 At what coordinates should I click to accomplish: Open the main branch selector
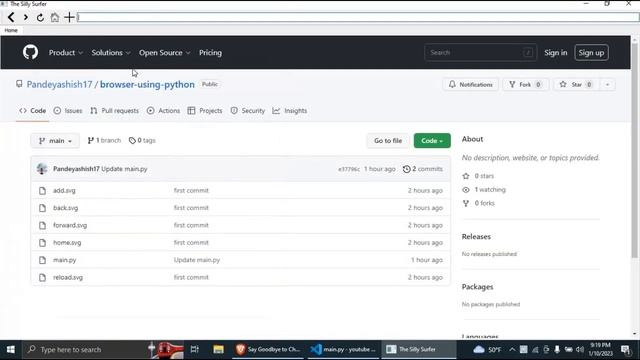pos(55,141)
